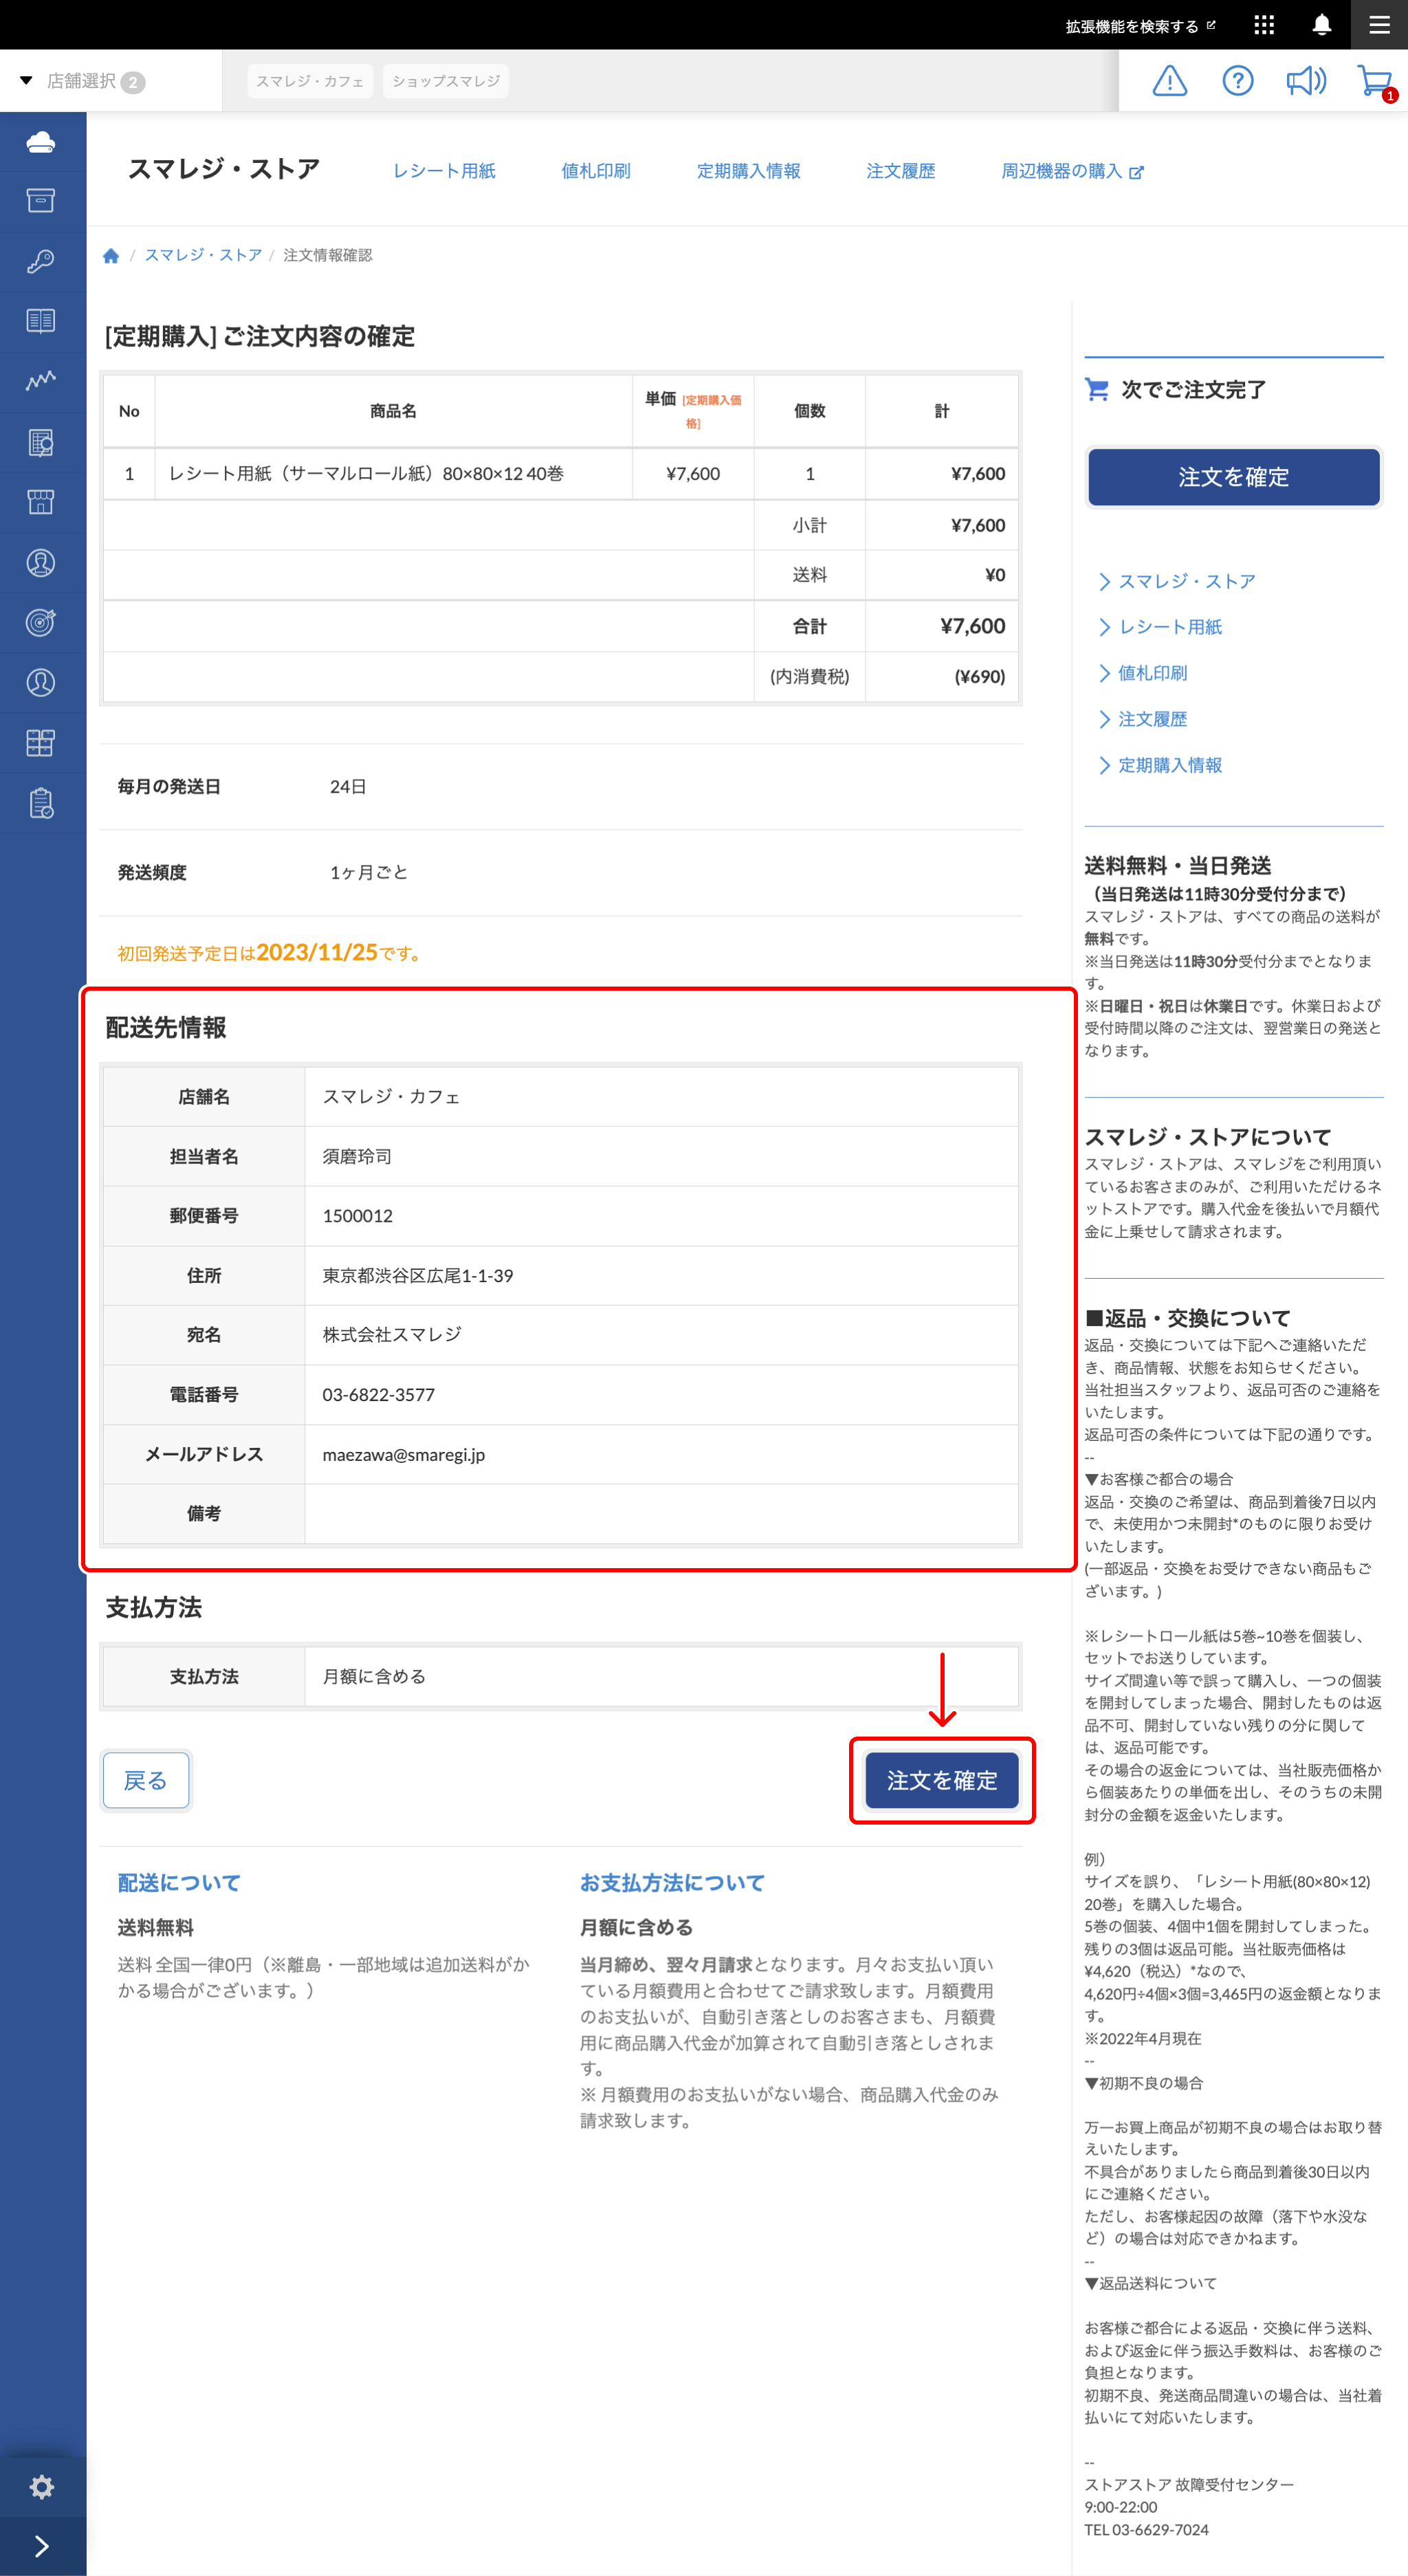Click the 1ヶ月ごと frequency value
The height and width of the screenshot is (2576, 1408).
(369, 872)
